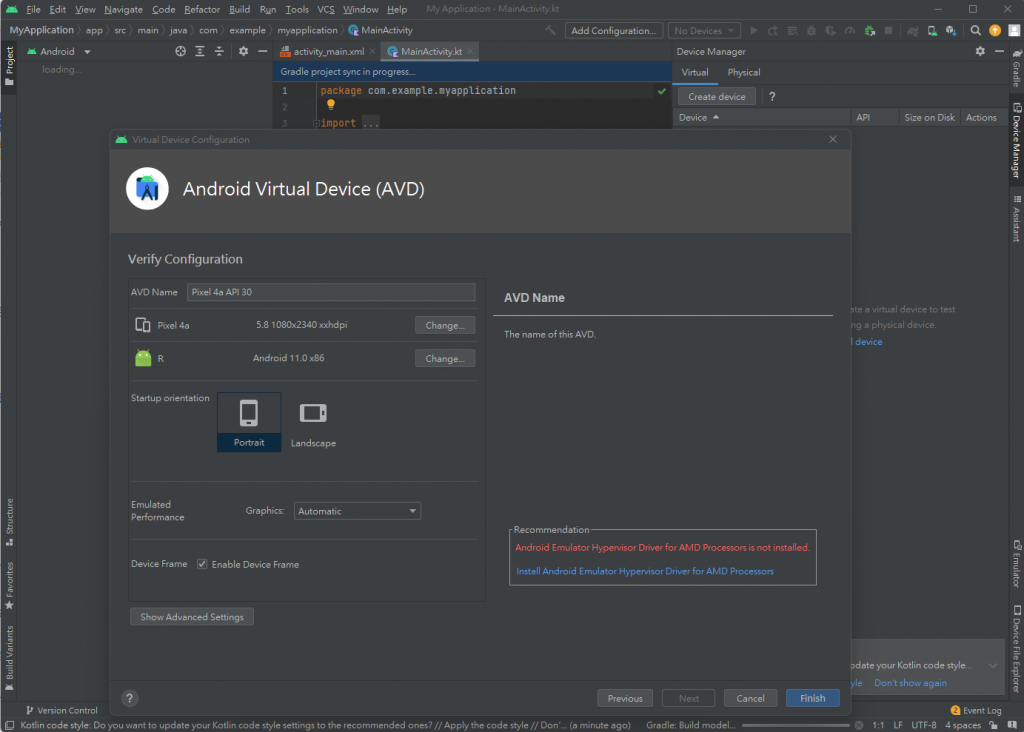Click the Sync Project with Gradle icon
The height and width of the screenshot is (732, 1024).
coord(913,31)
